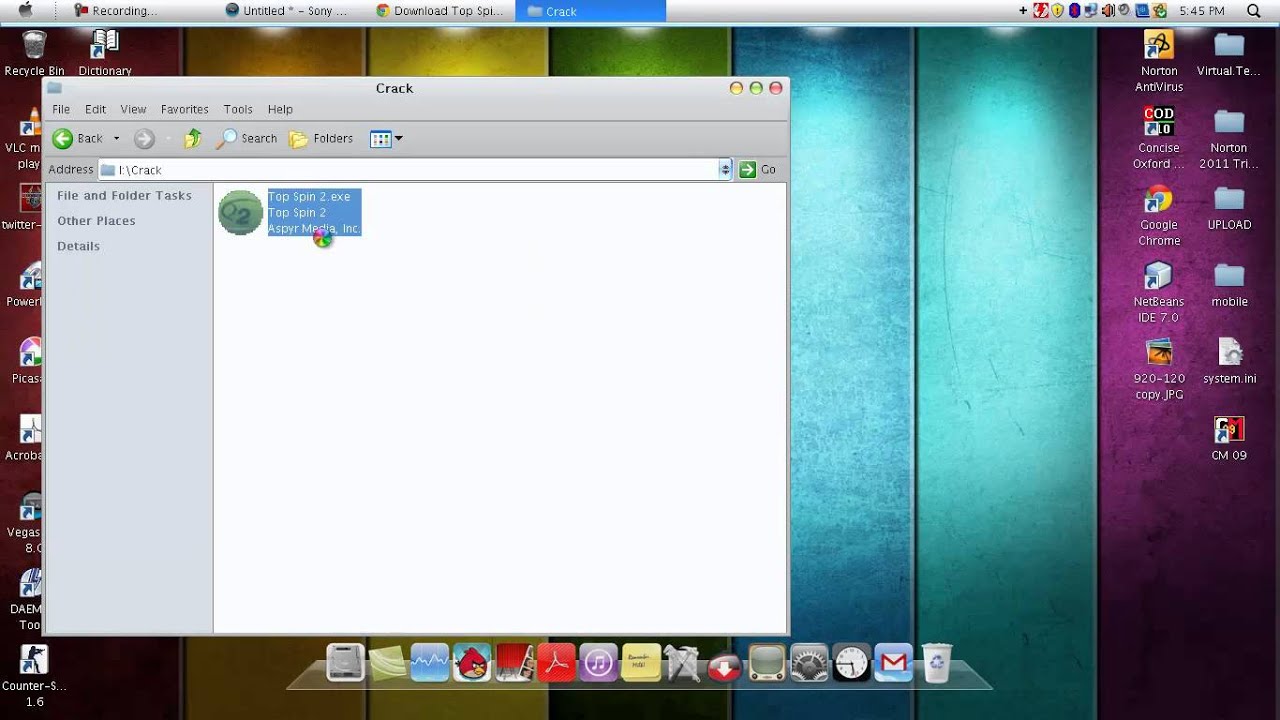Expand the address bar dropdown
The height and width of the screenshot is (720, 1280).
pos(725,169)
